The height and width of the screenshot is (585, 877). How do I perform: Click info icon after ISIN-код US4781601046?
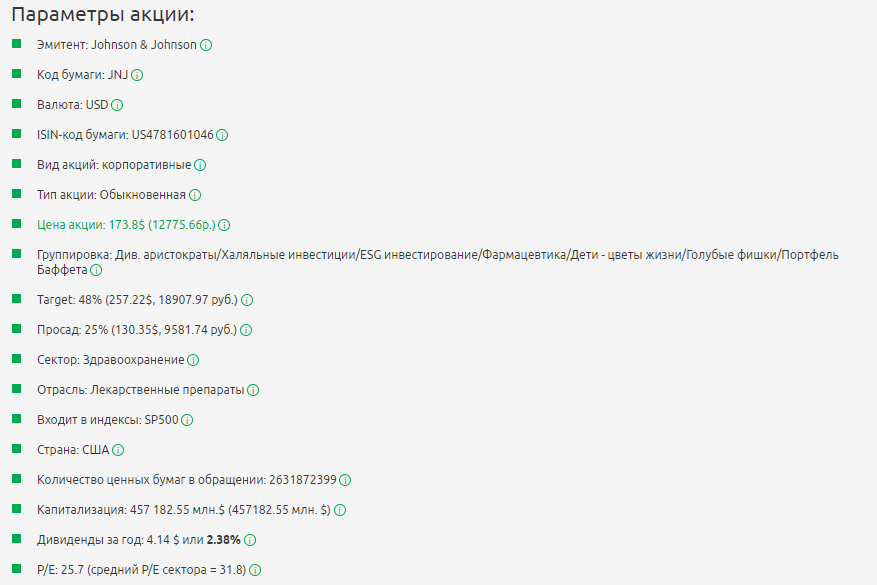pyautogui.click(x=223, y=135)
